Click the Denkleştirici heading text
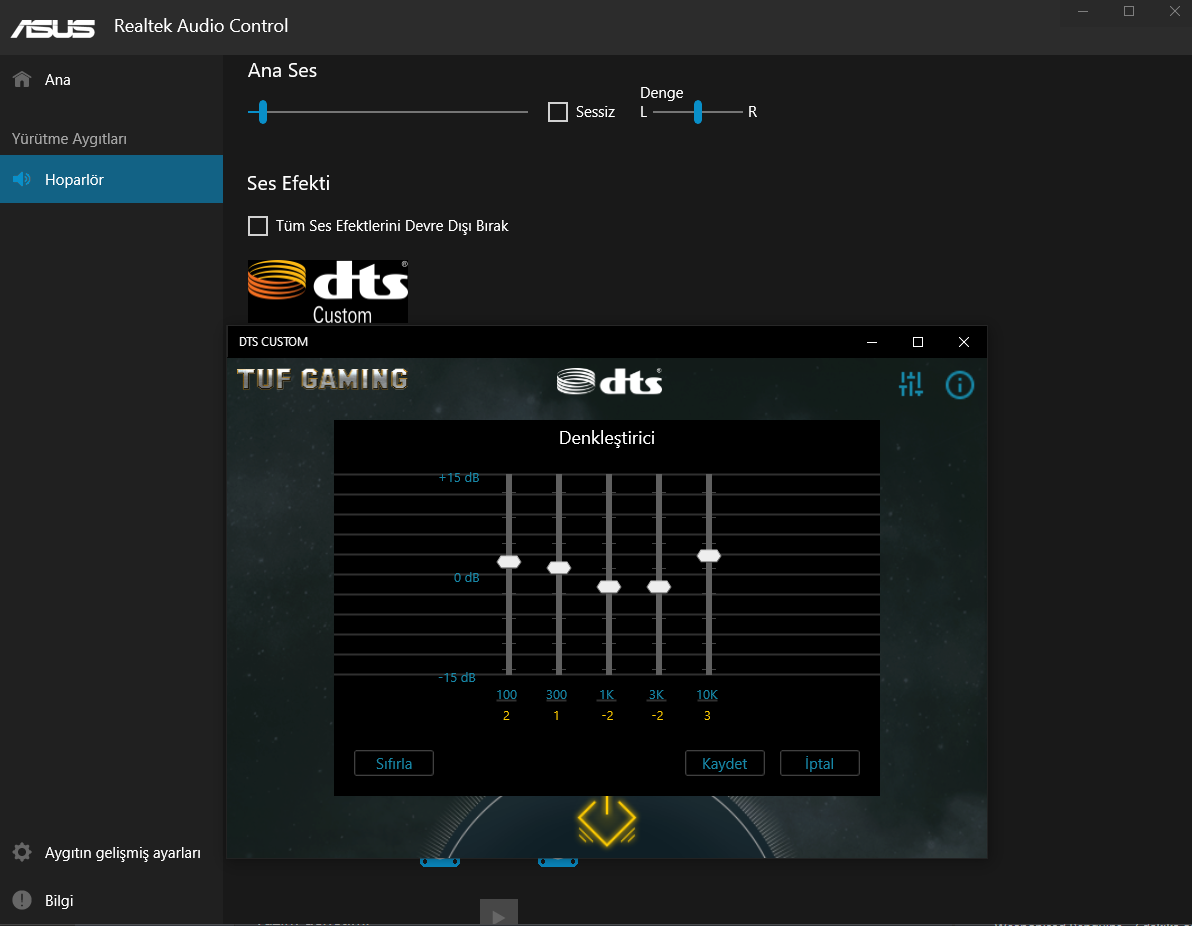 click(x=607, y=438)
